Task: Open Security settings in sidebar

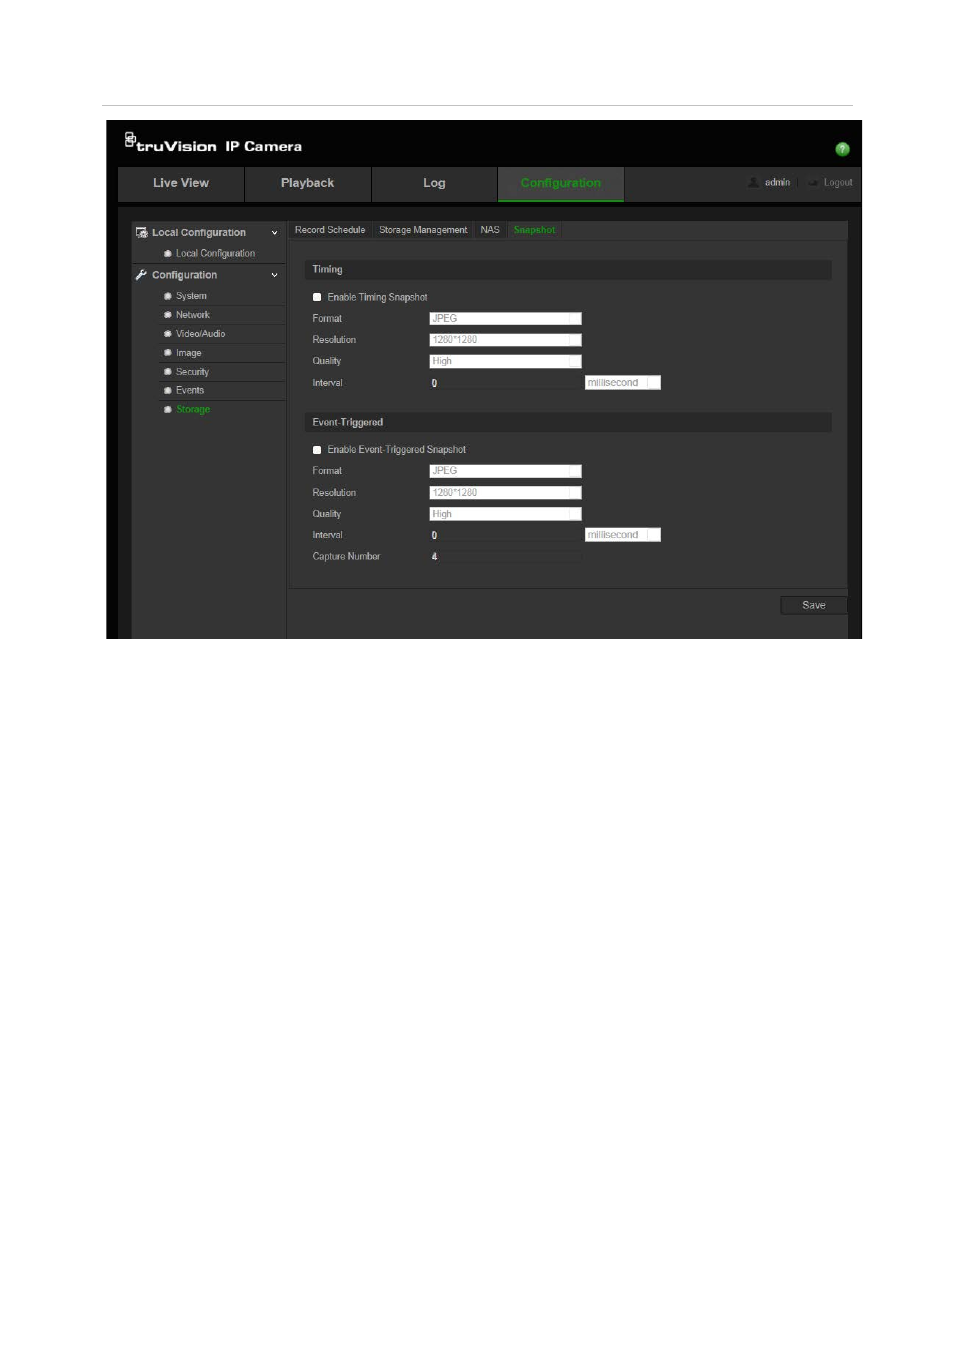Action: [x=192, y=372]
